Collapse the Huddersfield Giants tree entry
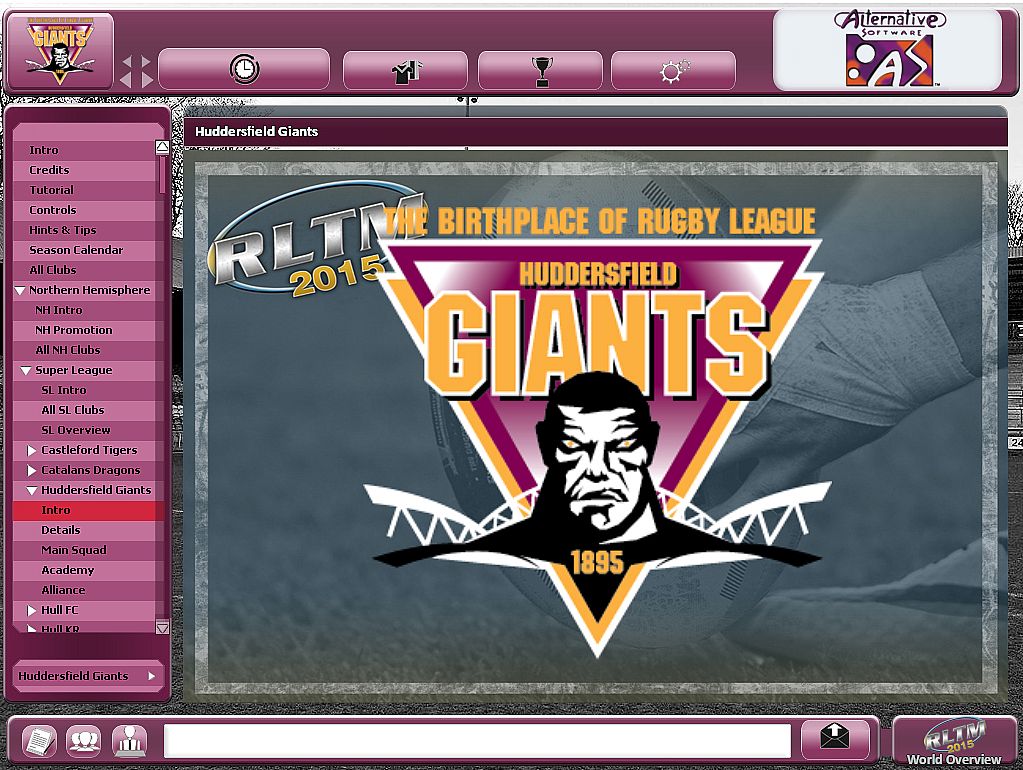This screenshot has width=1023, height=770. pyautogui.click(x=32, y=491)
